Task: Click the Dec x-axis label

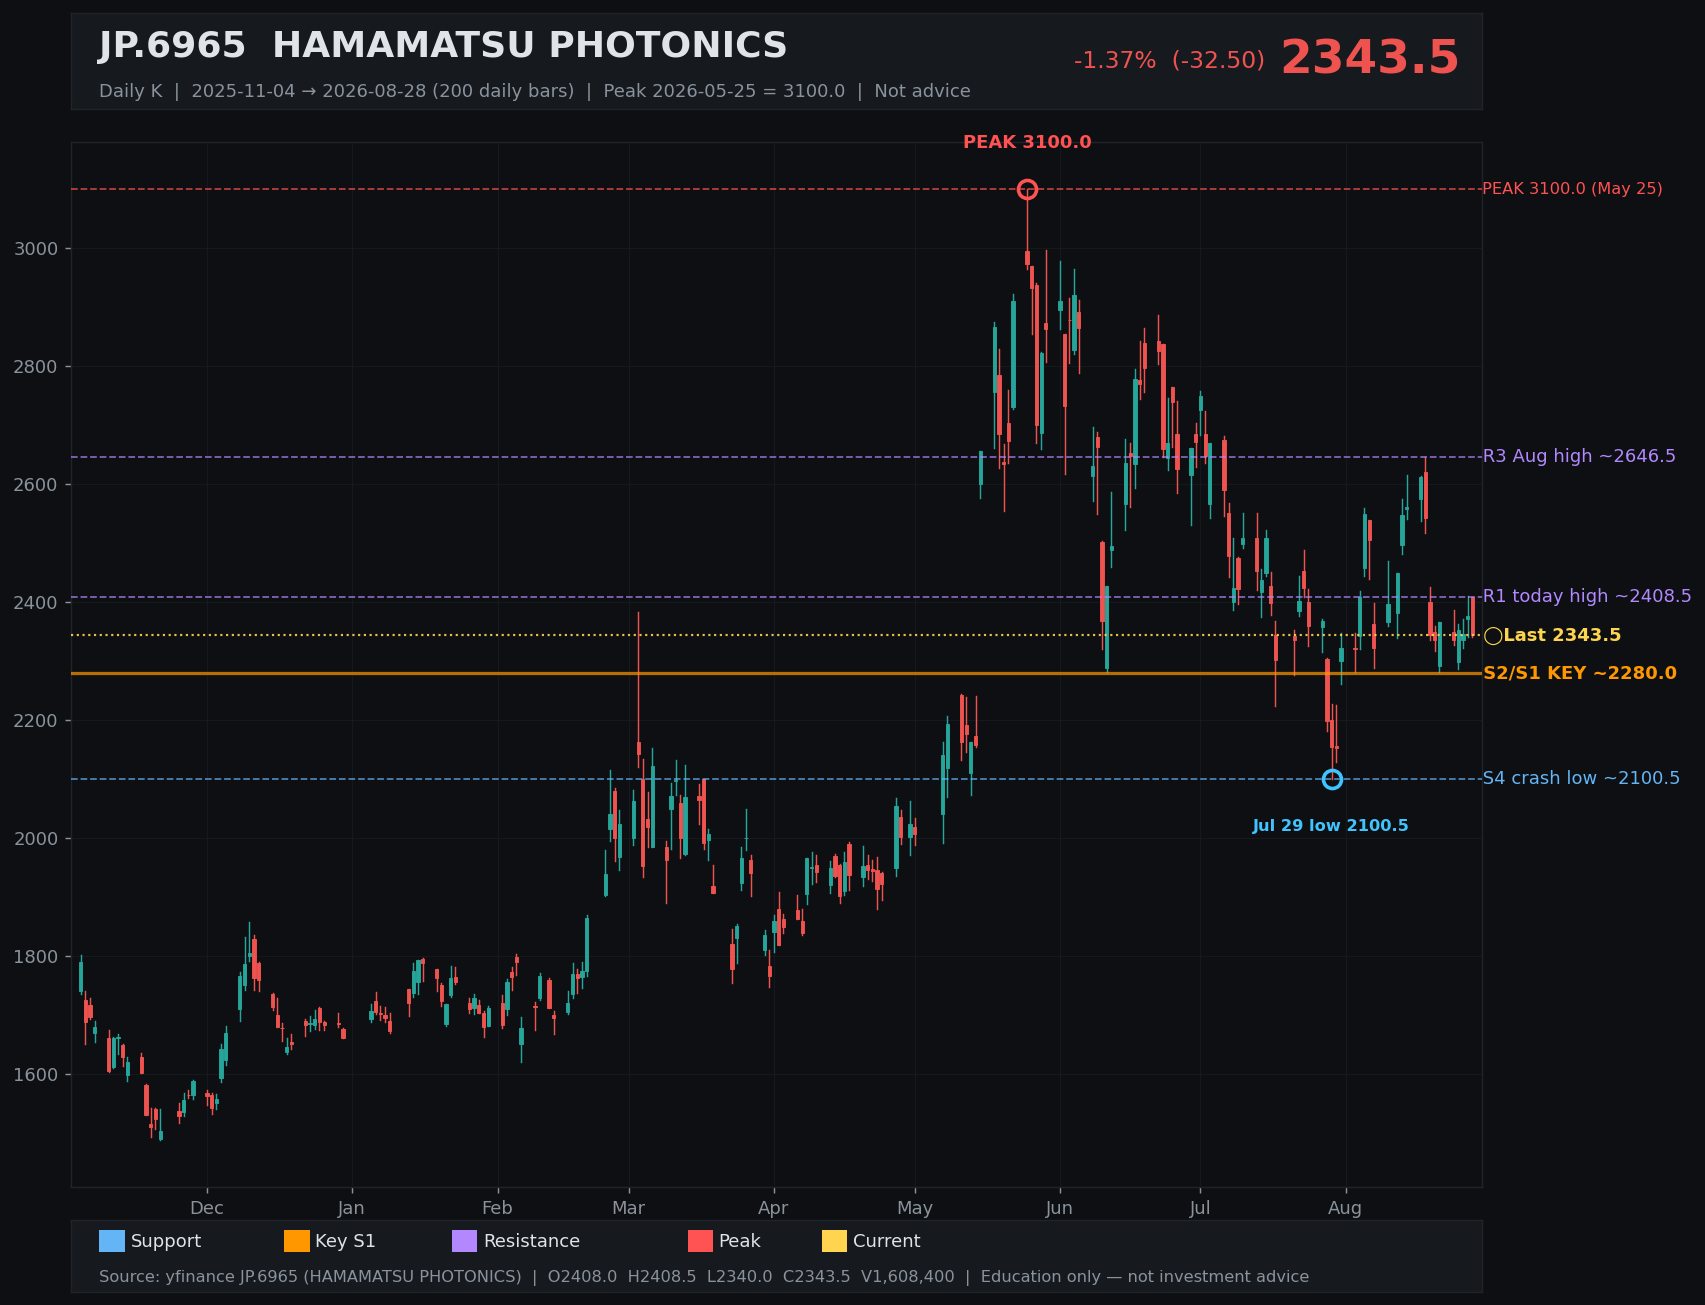Action: pyautogui.click(x=207, y=1208)
